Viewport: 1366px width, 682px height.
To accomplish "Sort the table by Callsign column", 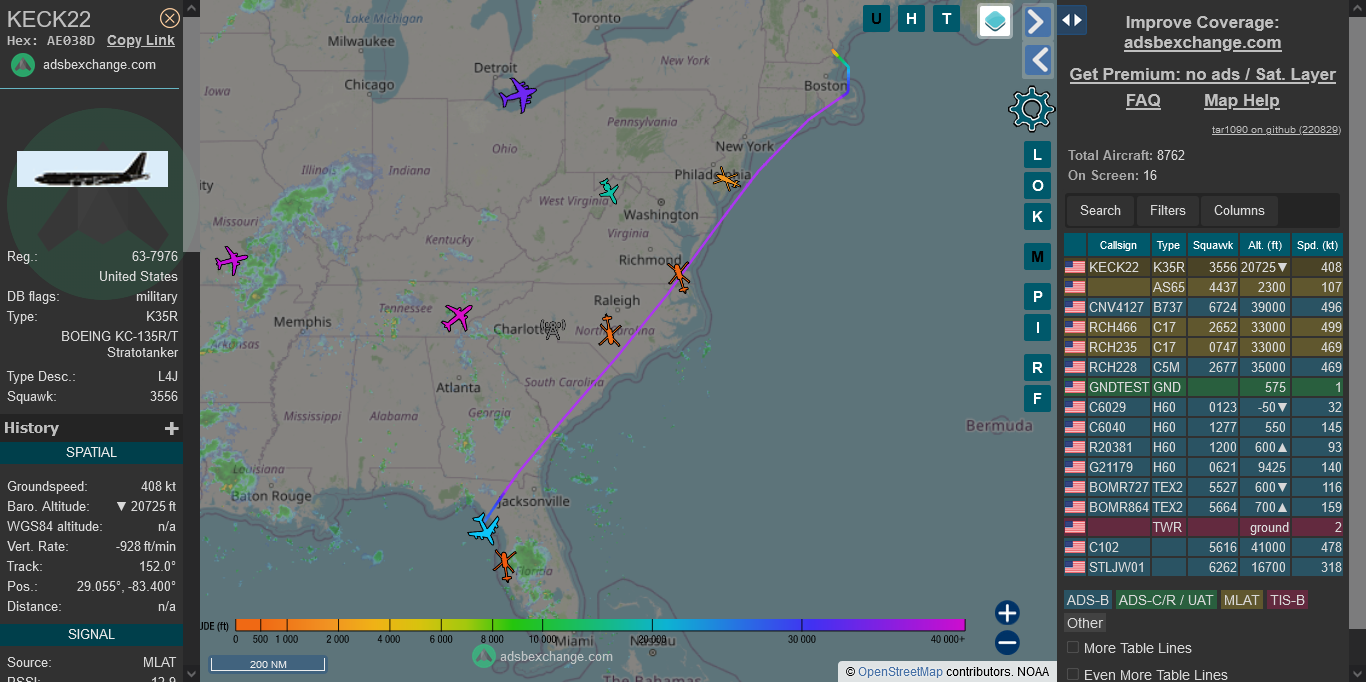I will point(1118,245).
